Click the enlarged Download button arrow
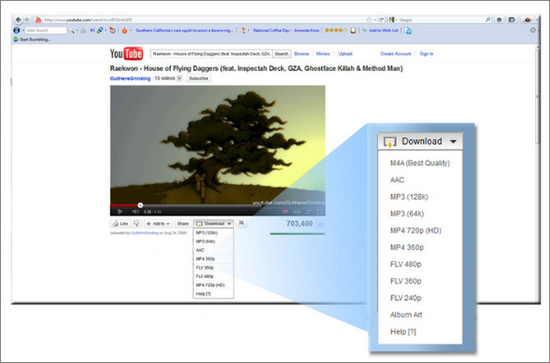Image resolution: width=550 pixels, height=363 pixels. click(453, 142)
